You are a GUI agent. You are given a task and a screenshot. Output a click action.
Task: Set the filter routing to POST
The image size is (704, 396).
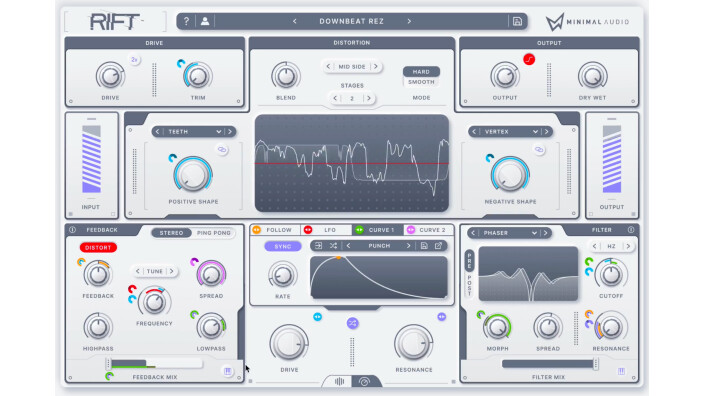tap(469, 285)
